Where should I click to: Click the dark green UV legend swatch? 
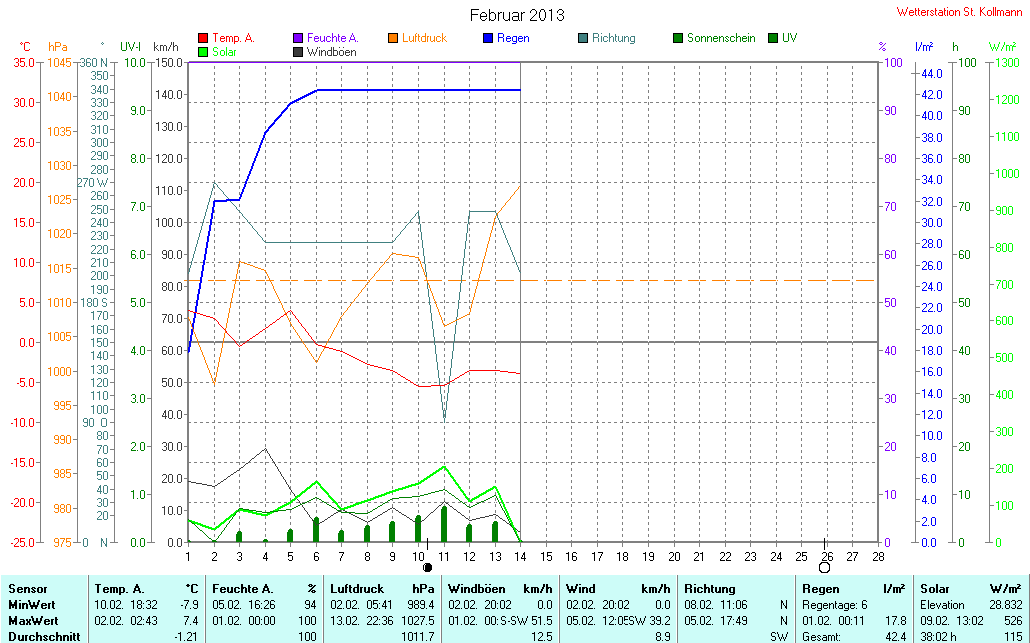point(773,38)
